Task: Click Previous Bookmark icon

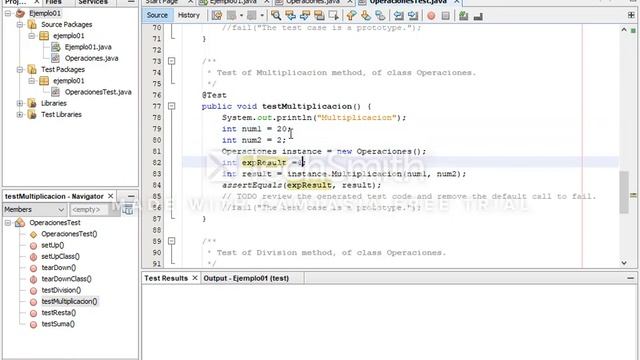Action: [351, 16]
